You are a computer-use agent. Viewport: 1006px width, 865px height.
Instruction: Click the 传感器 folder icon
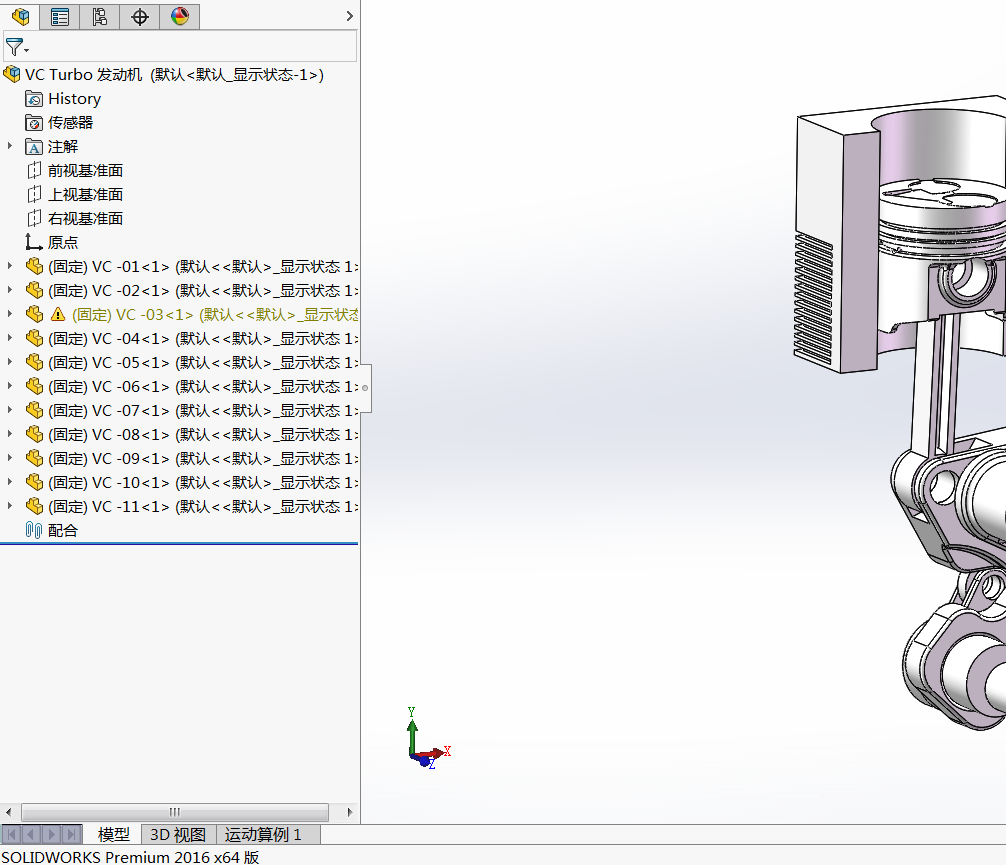pyautogui.click(x=34, y=123)
